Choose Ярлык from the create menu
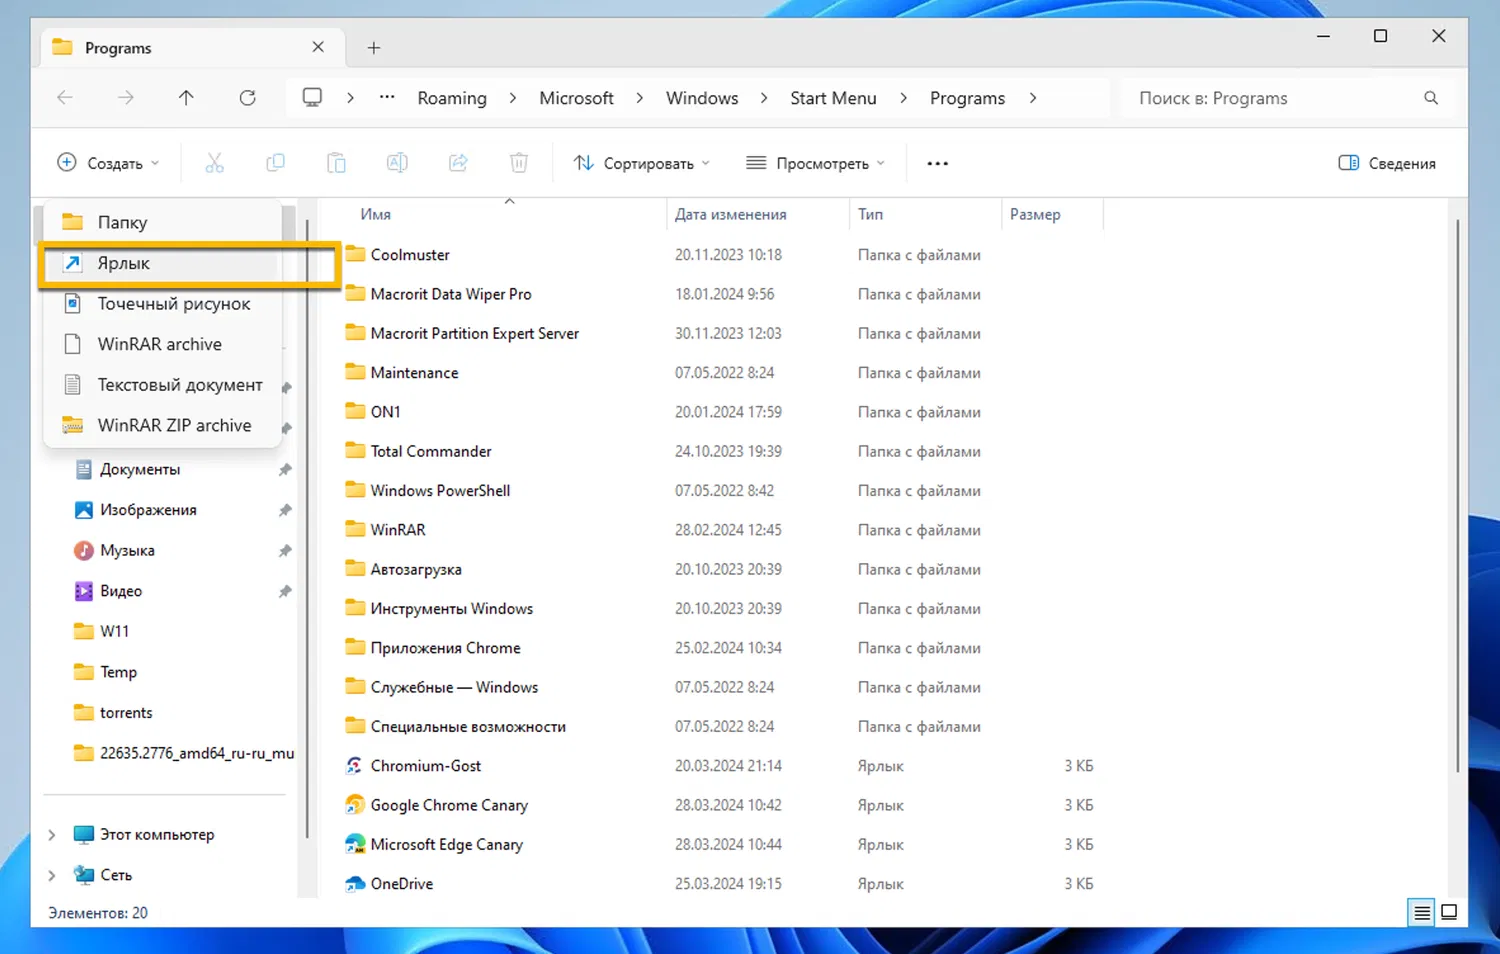The image size is (1500, 954). [x=163, y=263]
